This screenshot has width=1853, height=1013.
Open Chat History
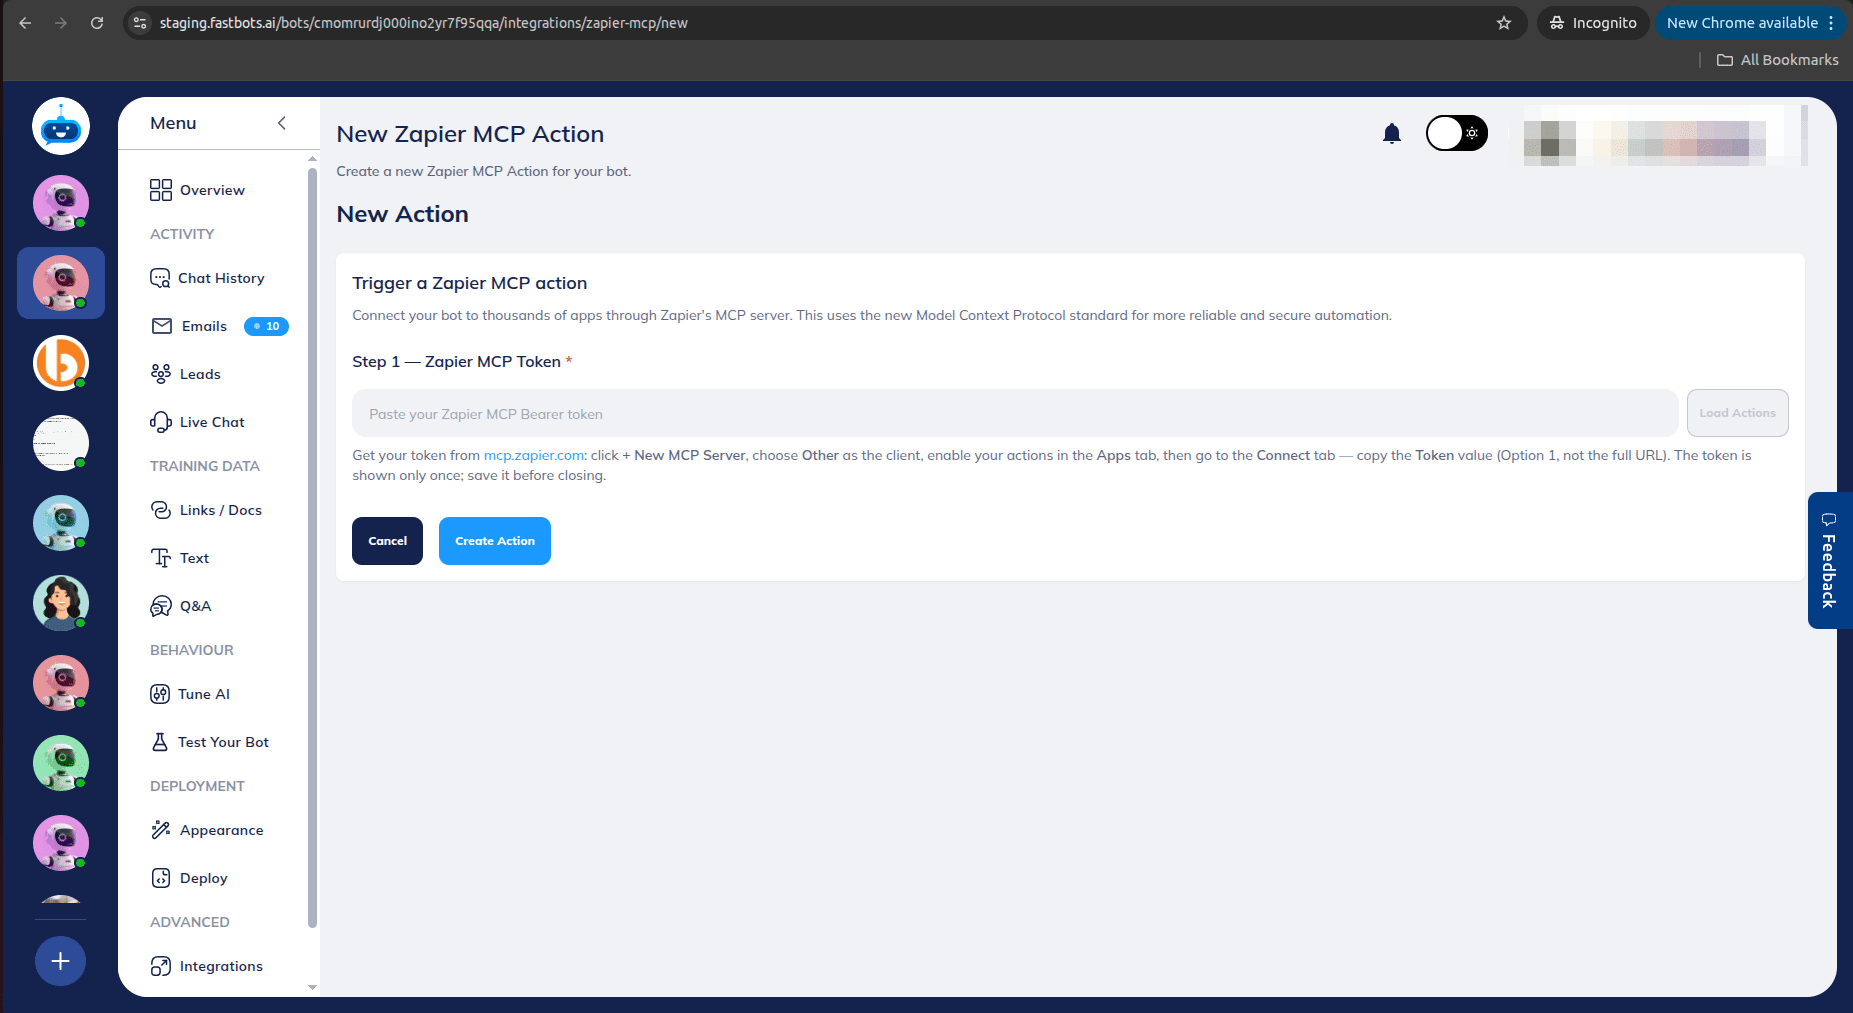pyautogui.click(x=207, y=278)
